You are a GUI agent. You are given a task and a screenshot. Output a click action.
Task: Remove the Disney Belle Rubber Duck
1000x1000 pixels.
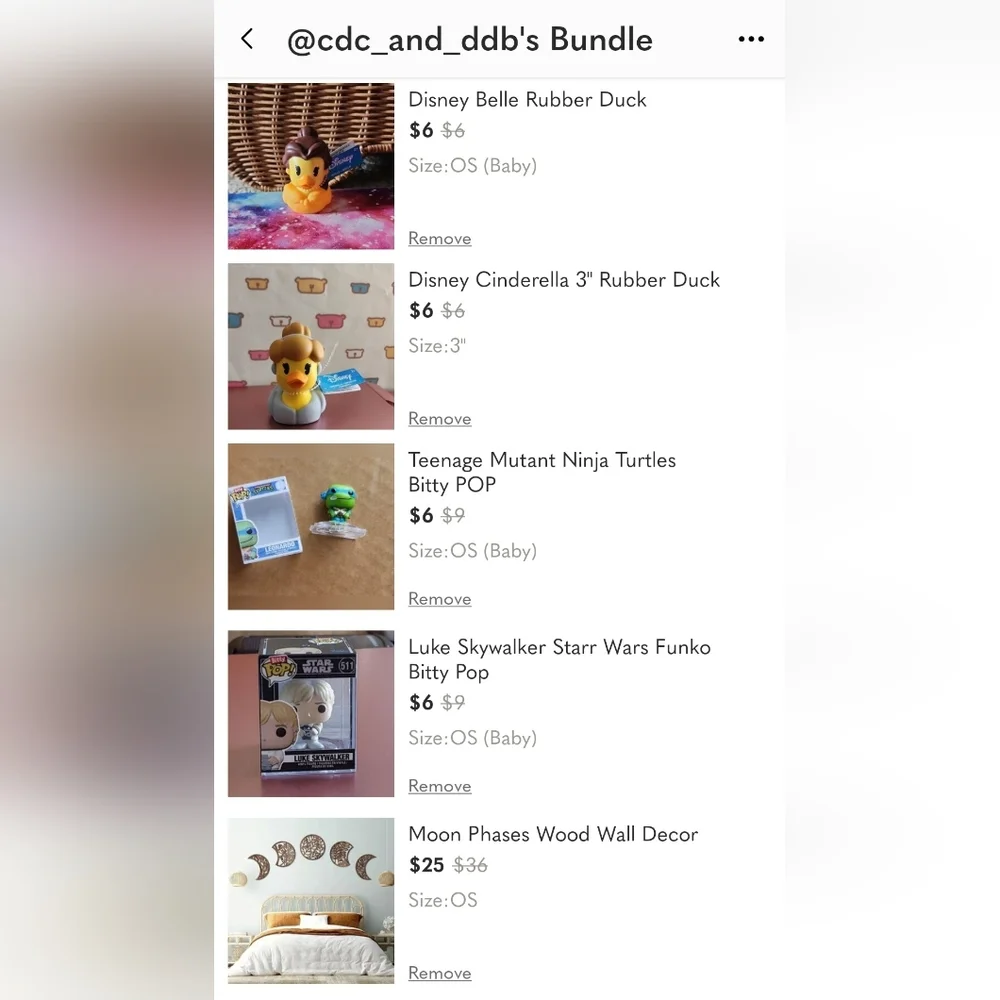click(439, 239)
